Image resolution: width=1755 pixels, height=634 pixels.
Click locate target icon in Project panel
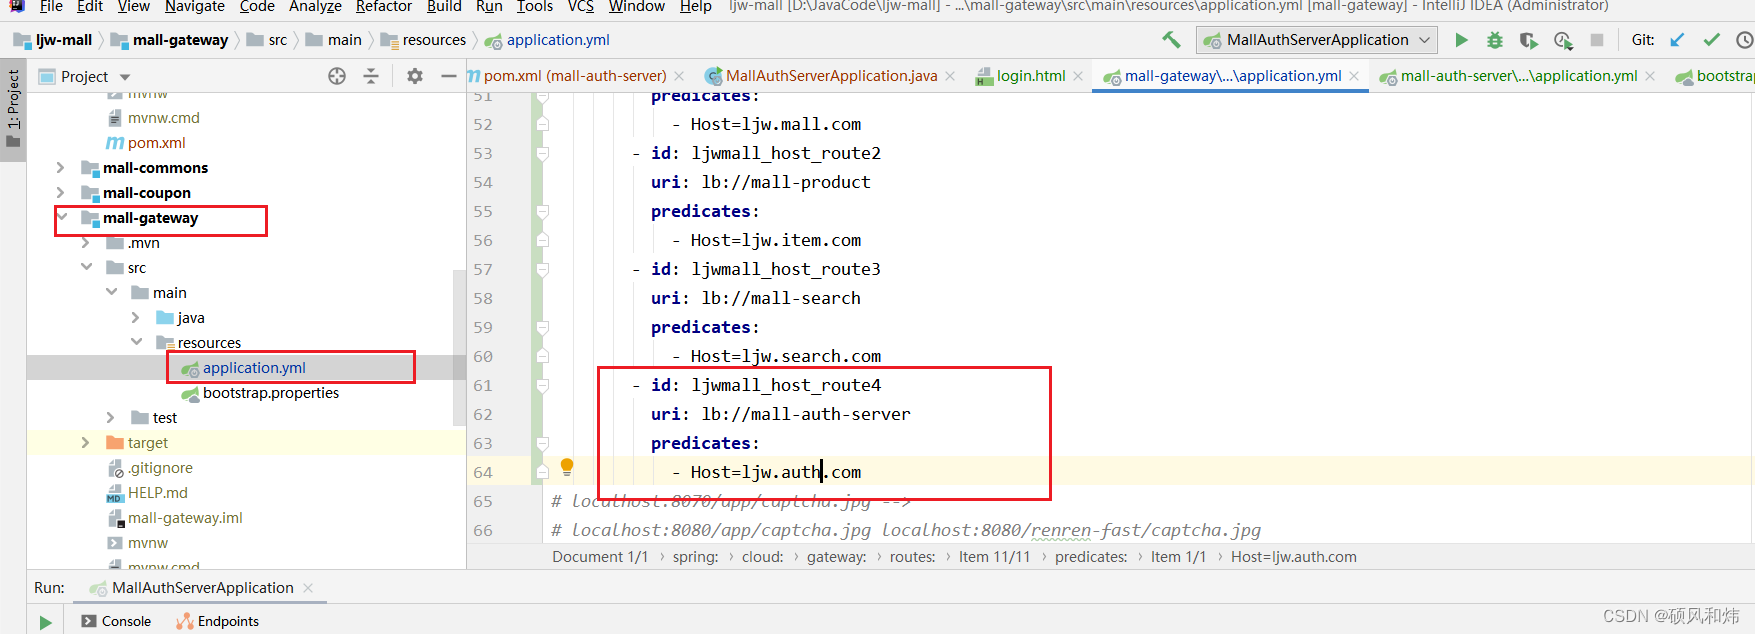point(337,76)
